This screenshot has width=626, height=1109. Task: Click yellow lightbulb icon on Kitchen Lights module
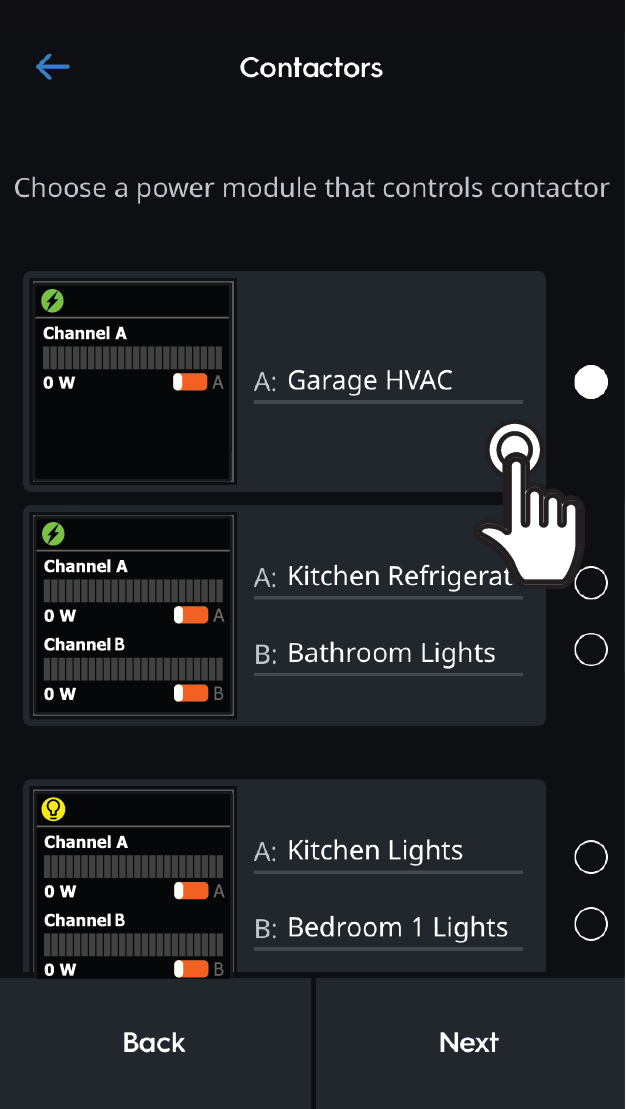click(x=53, y=809)
